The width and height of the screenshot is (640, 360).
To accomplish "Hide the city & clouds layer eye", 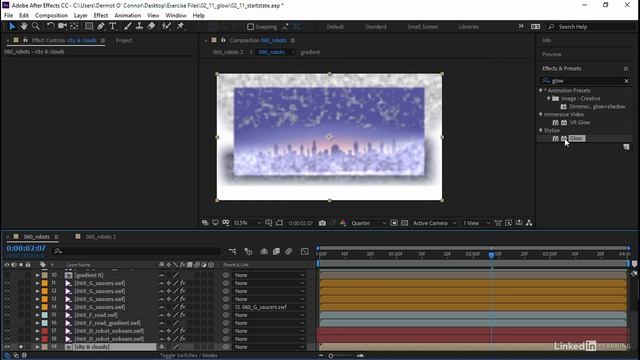I will 7,347.
